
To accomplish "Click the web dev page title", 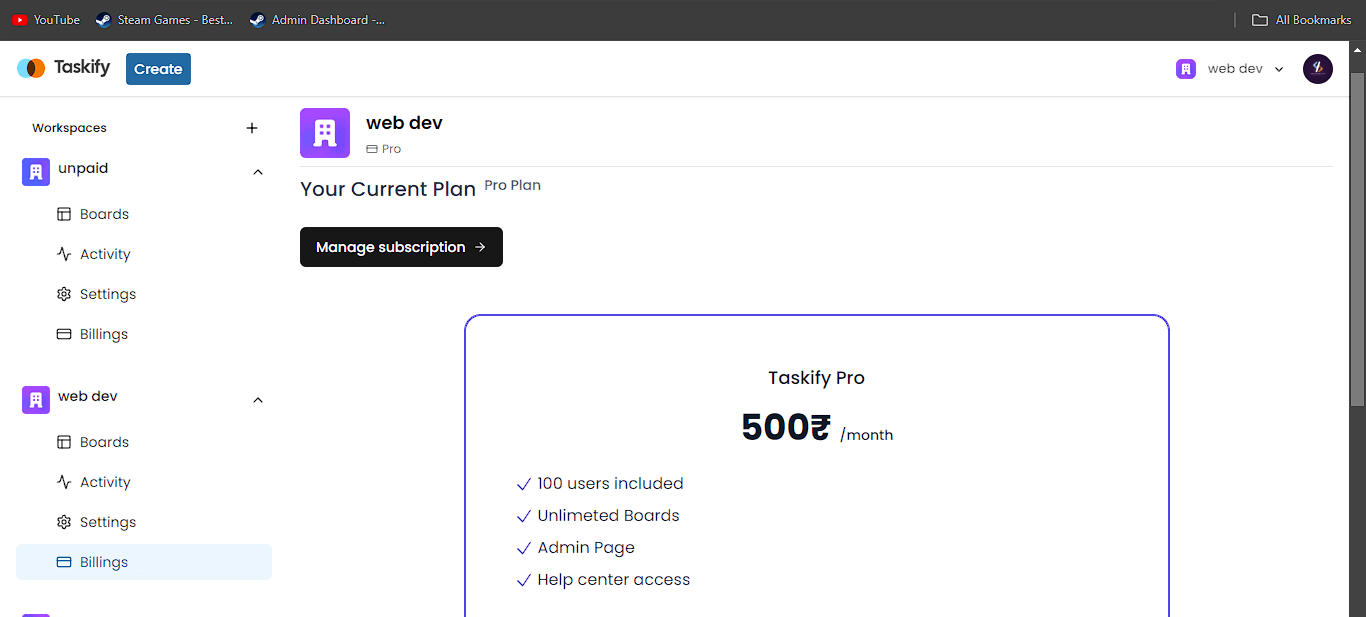I will point(404,123).
